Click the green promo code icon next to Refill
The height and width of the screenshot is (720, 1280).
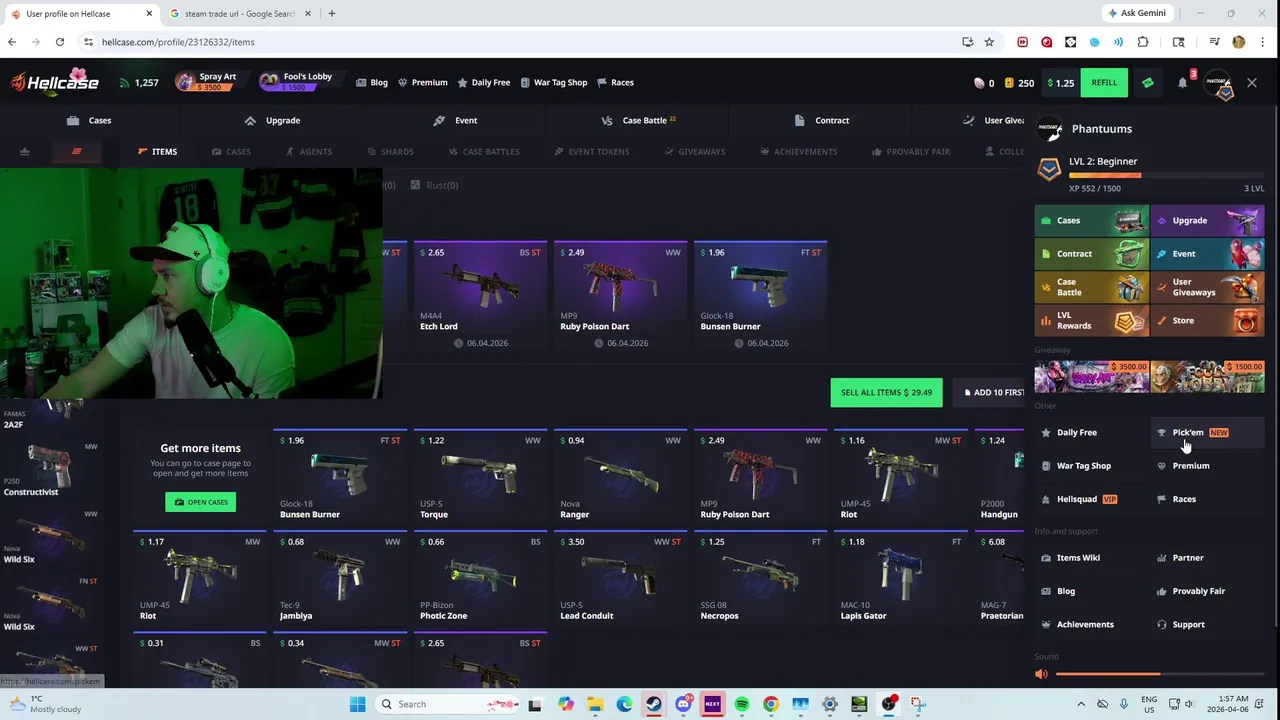coord(1148,83)
